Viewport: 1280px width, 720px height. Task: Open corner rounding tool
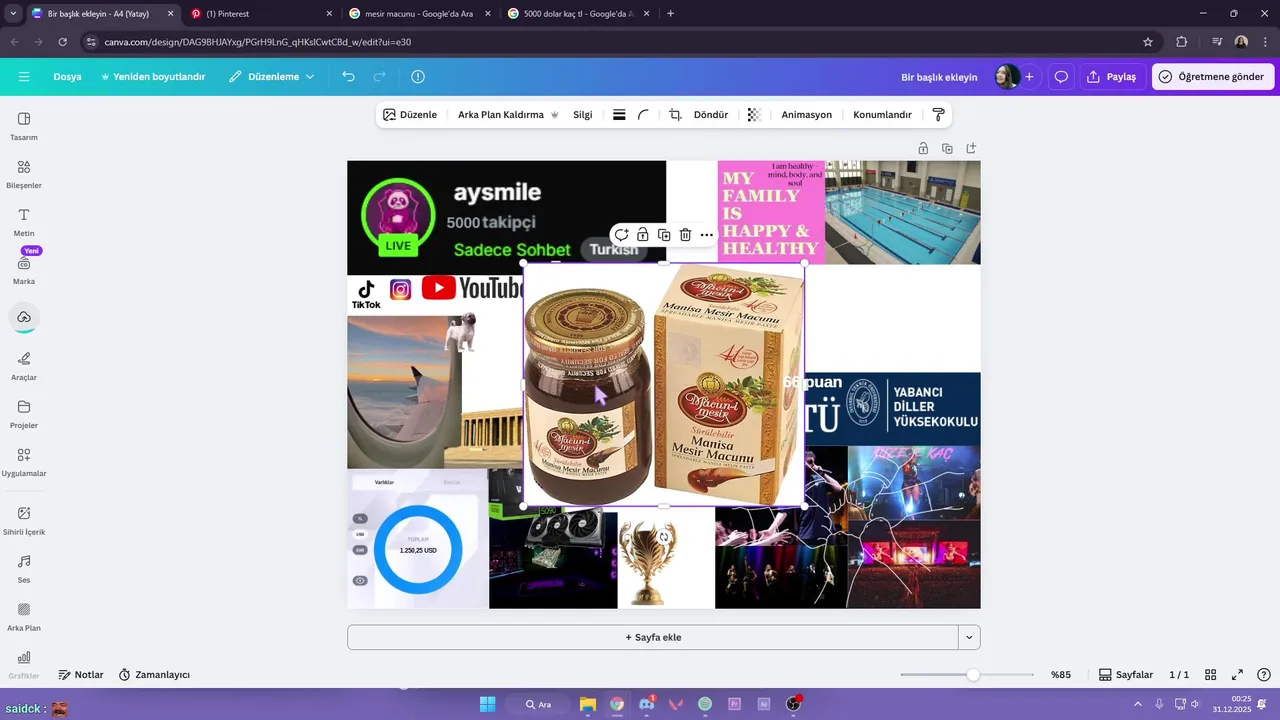[643, 115]
